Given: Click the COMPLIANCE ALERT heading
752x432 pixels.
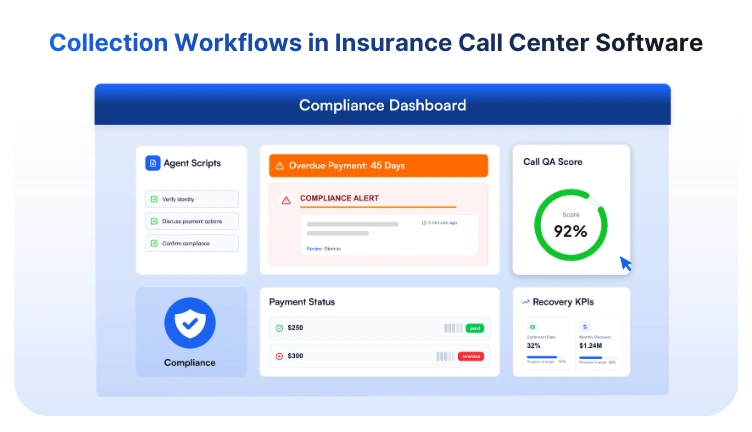Looking at the screenshot, I should [x=340, y=198].
